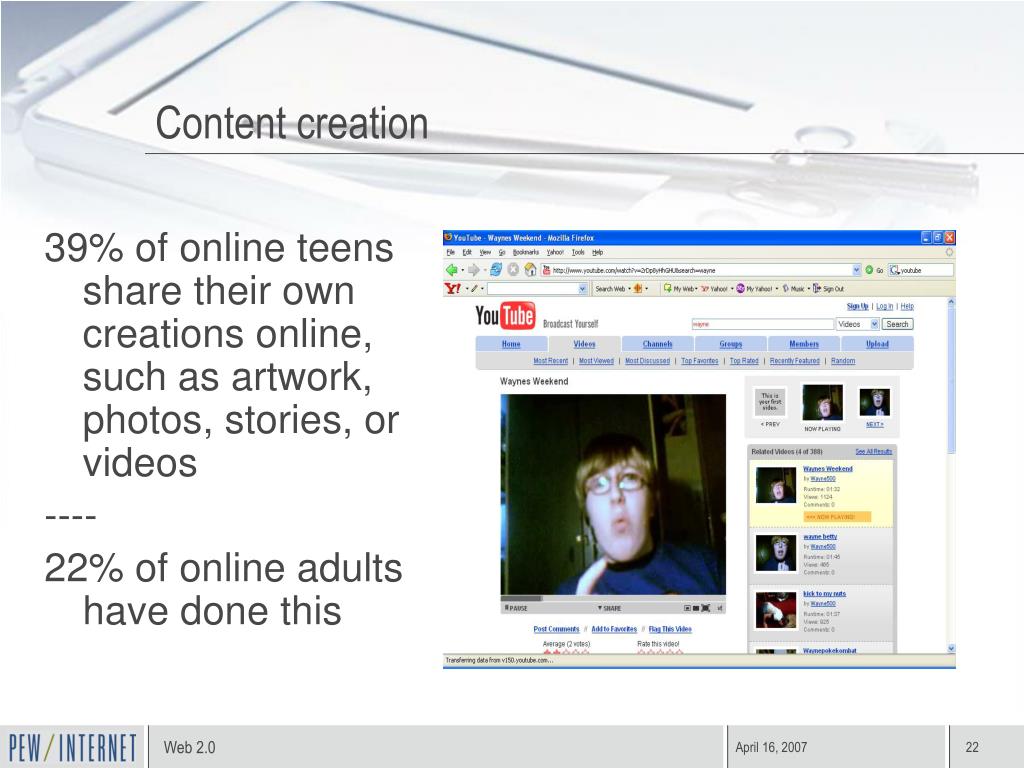This screenshot has height=768, width=1024.
Task: Open the View menu
Action: (485, 252)
